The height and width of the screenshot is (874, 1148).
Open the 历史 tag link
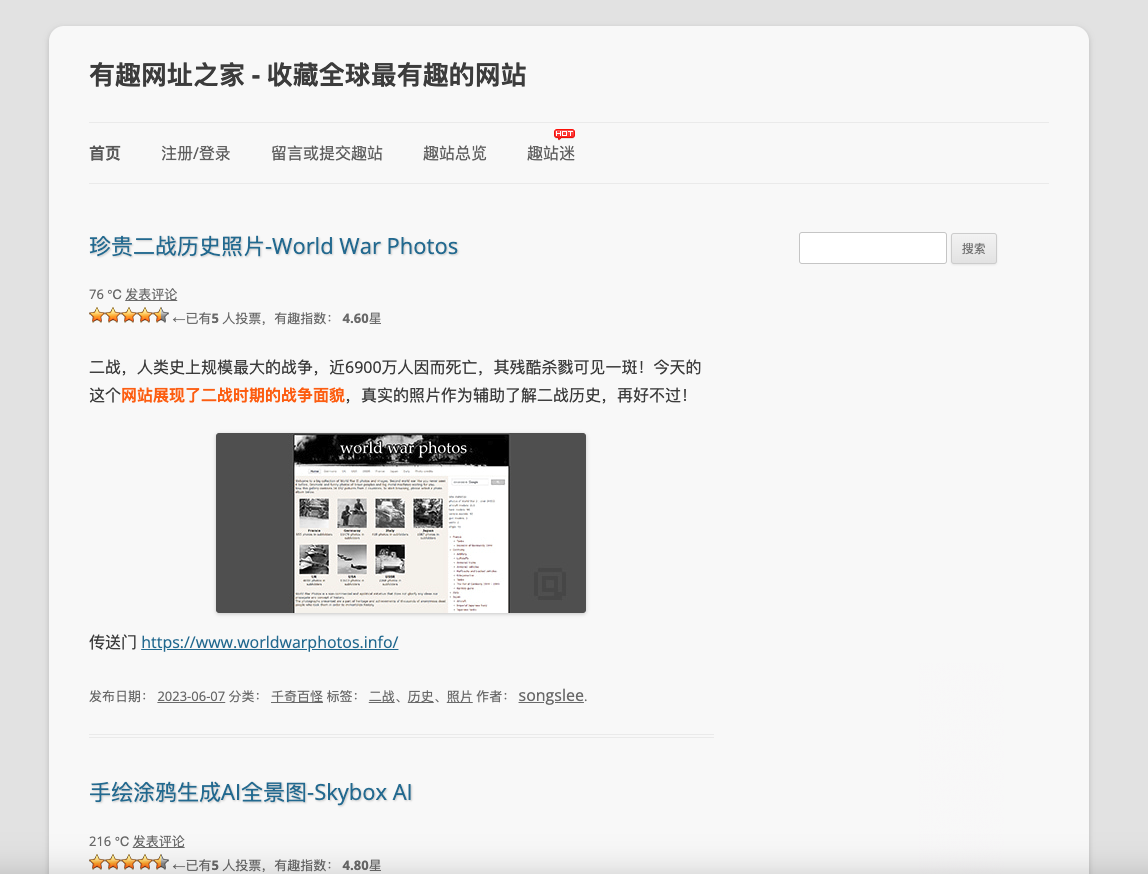click(420, 696)
